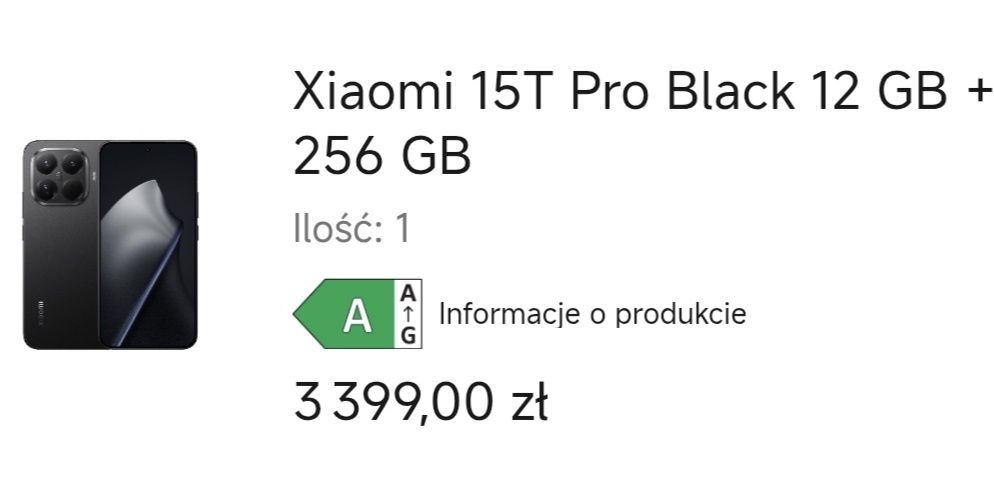Click the quantity number 1
This screenshot has height=501, width=994.
[x=402, y=229]
